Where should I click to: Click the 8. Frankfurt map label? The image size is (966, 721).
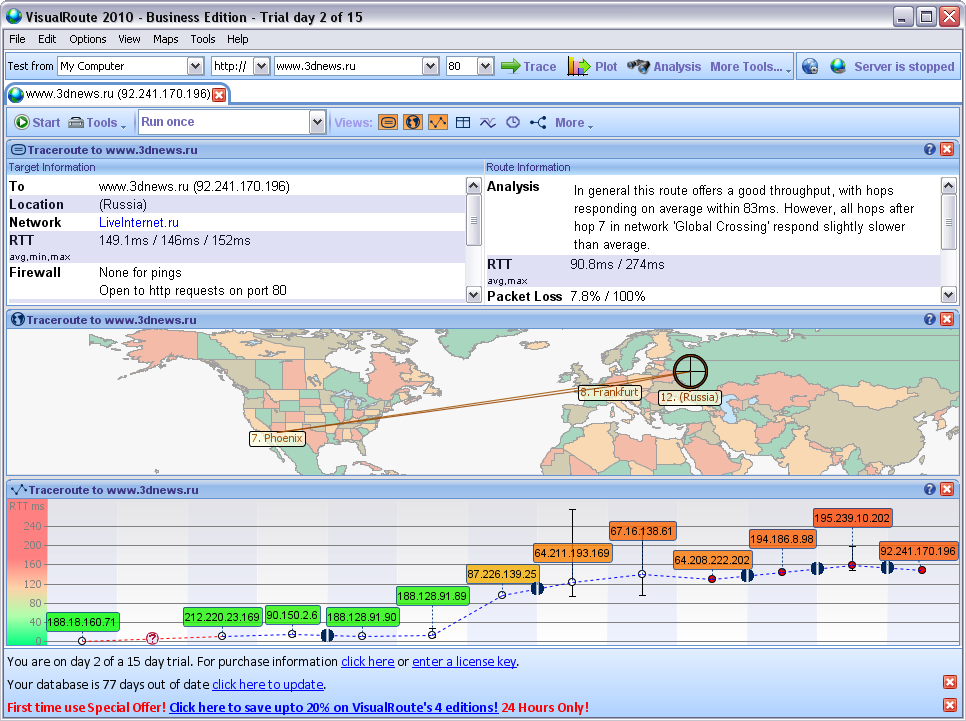coord(610,392)
